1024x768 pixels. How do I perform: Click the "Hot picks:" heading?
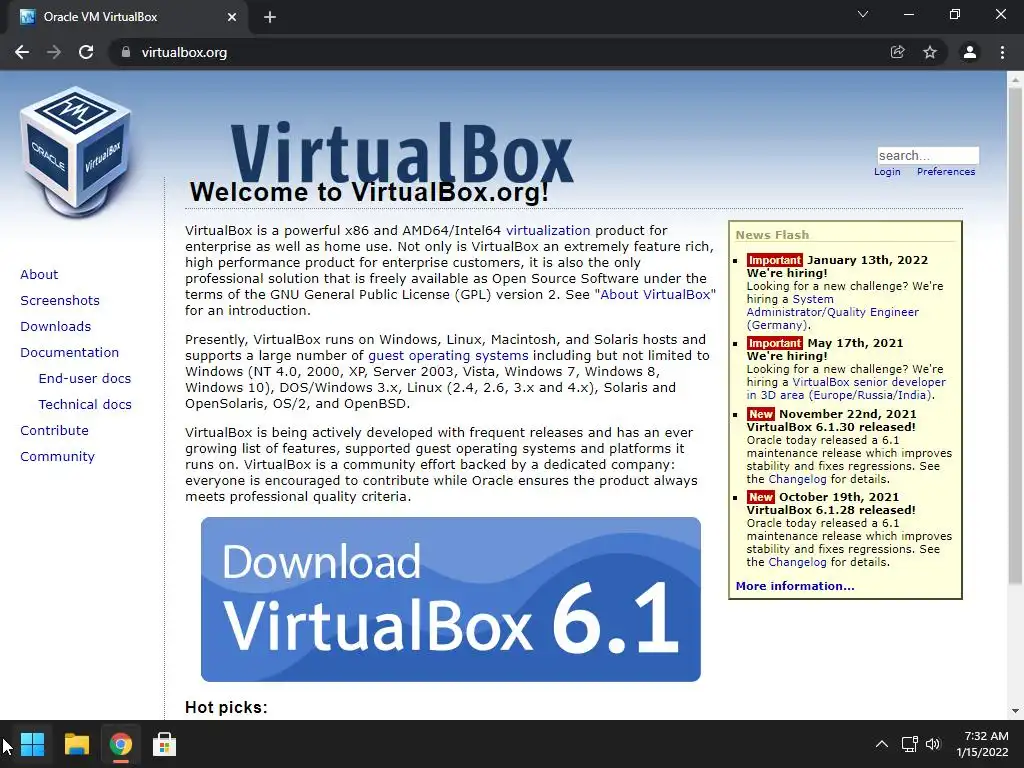226,707
